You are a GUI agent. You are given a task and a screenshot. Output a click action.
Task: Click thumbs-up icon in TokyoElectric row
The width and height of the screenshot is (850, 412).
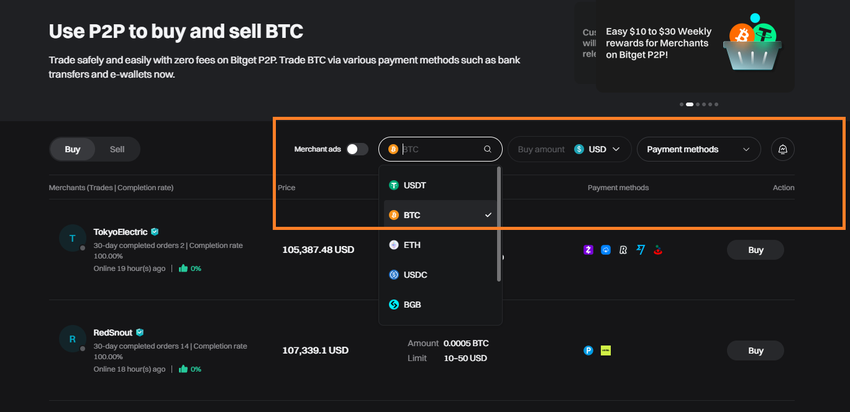pyautogui.click(x=183, y=268)
